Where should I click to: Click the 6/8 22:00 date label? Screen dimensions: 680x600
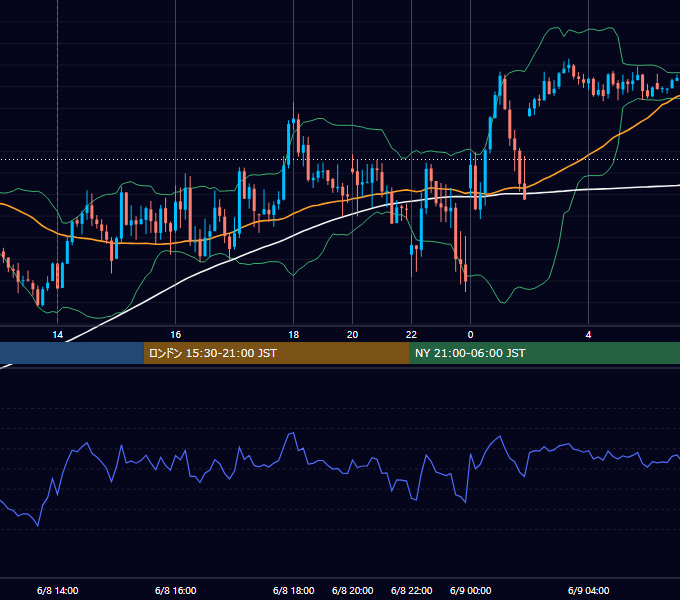coord(412,590)
